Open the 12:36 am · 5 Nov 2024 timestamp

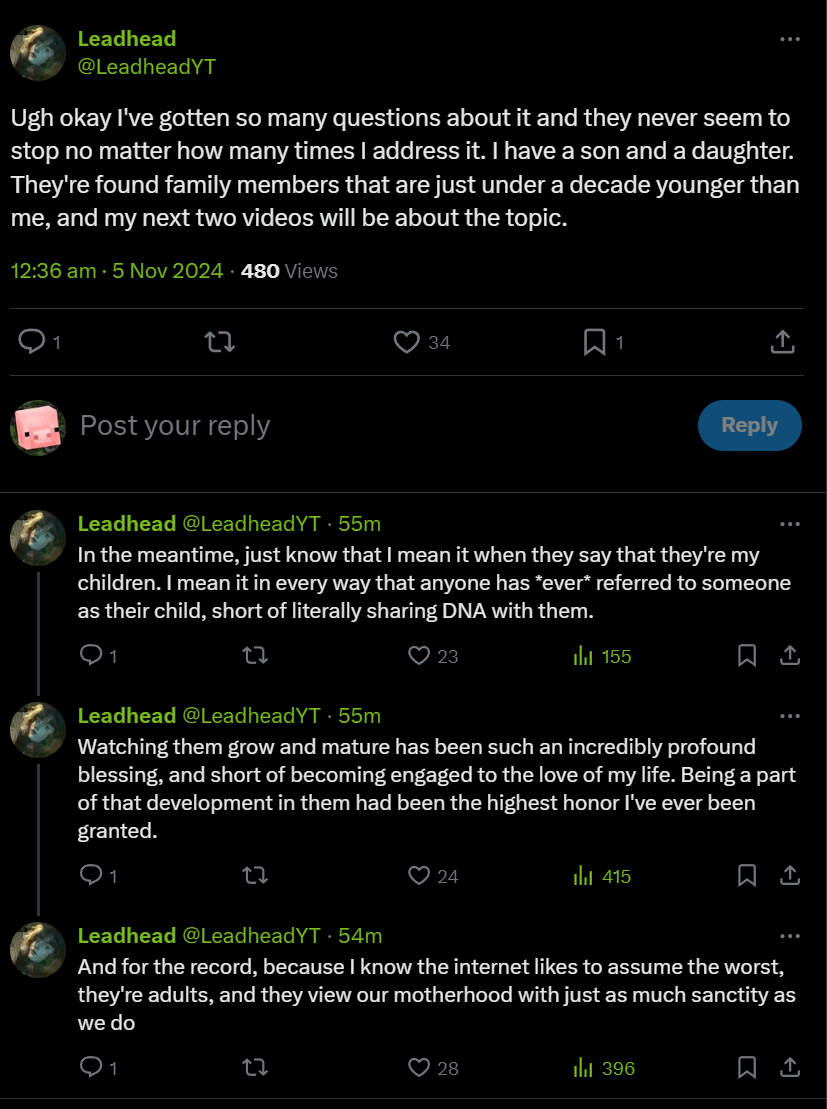[x=117, y=271]
